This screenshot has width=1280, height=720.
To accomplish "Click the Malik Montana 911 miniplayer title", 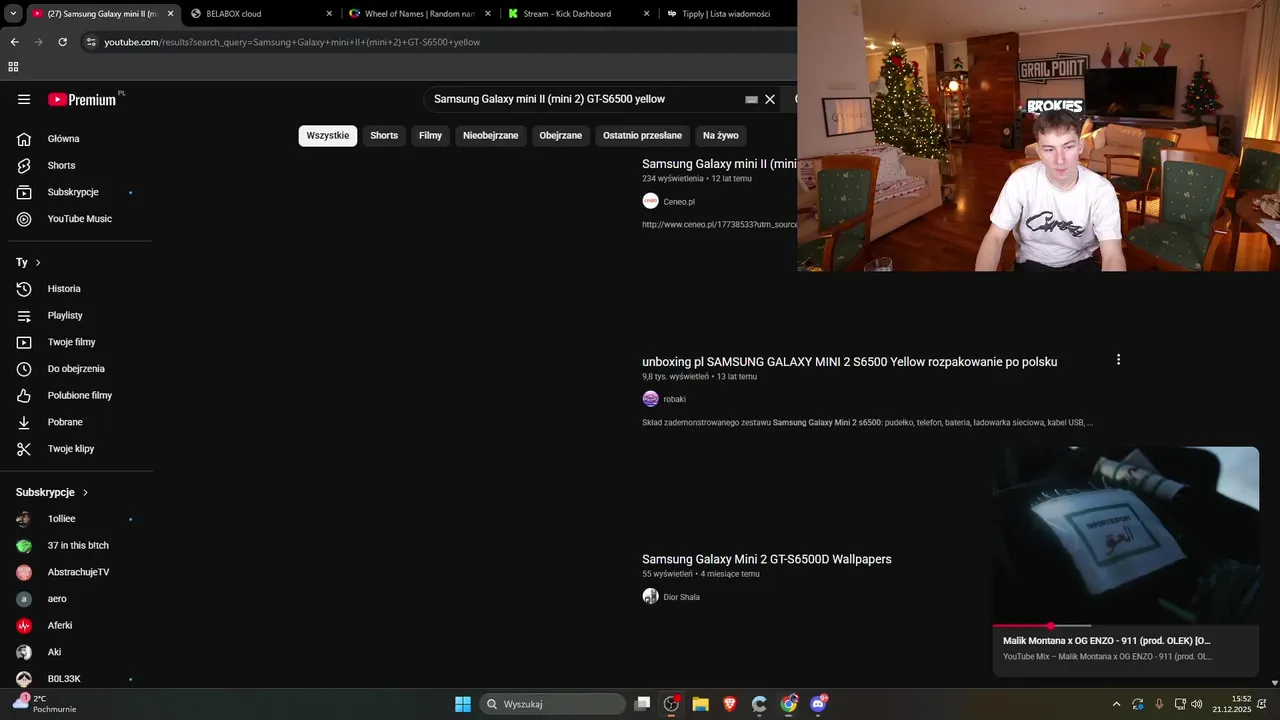I will (1107, 641).
